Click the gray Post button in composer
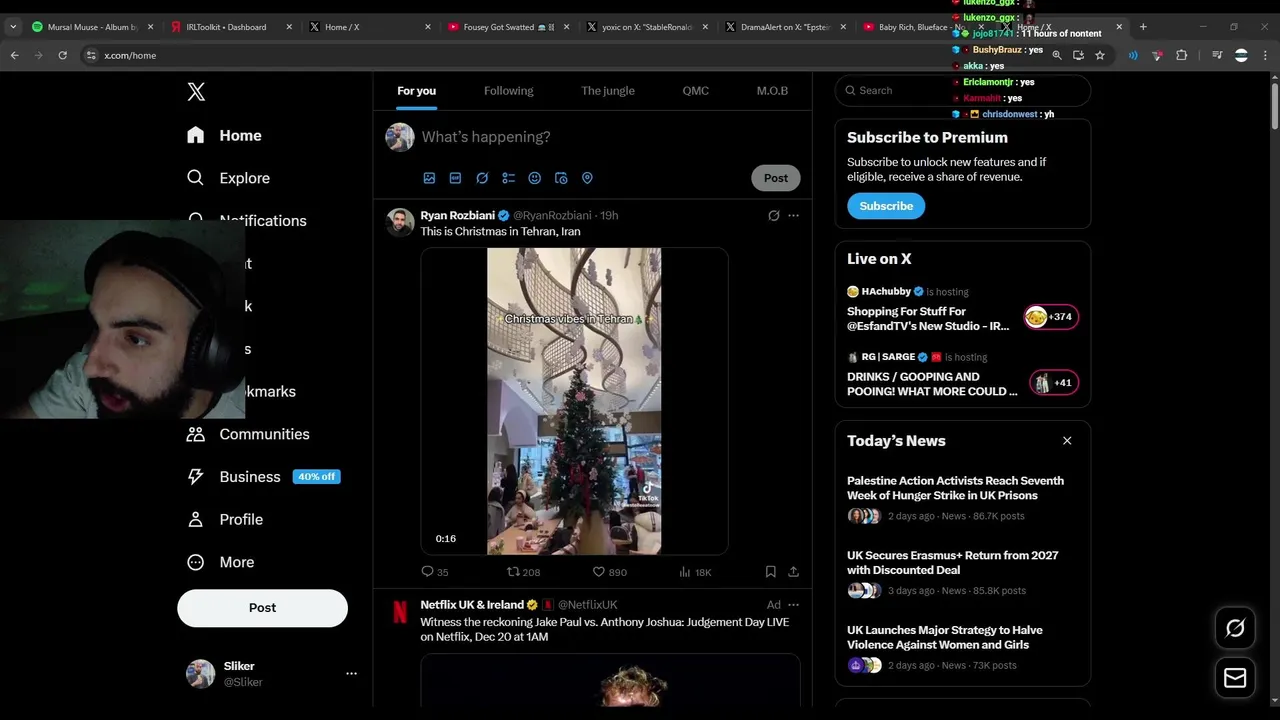Viewport: 1280px width, 720px height. pos(776,178)
